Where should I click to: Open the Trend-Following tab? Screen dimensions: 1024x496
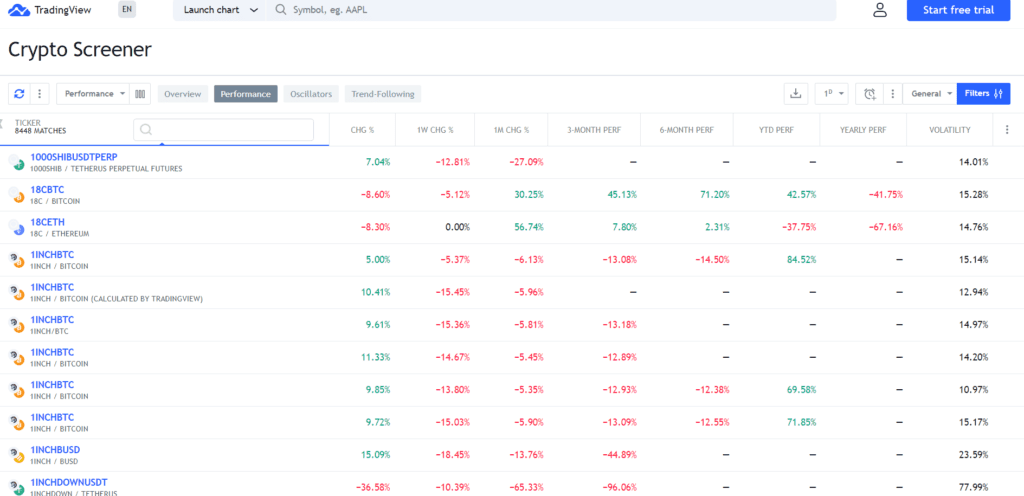pyautogui.click(x=383, y=94)
